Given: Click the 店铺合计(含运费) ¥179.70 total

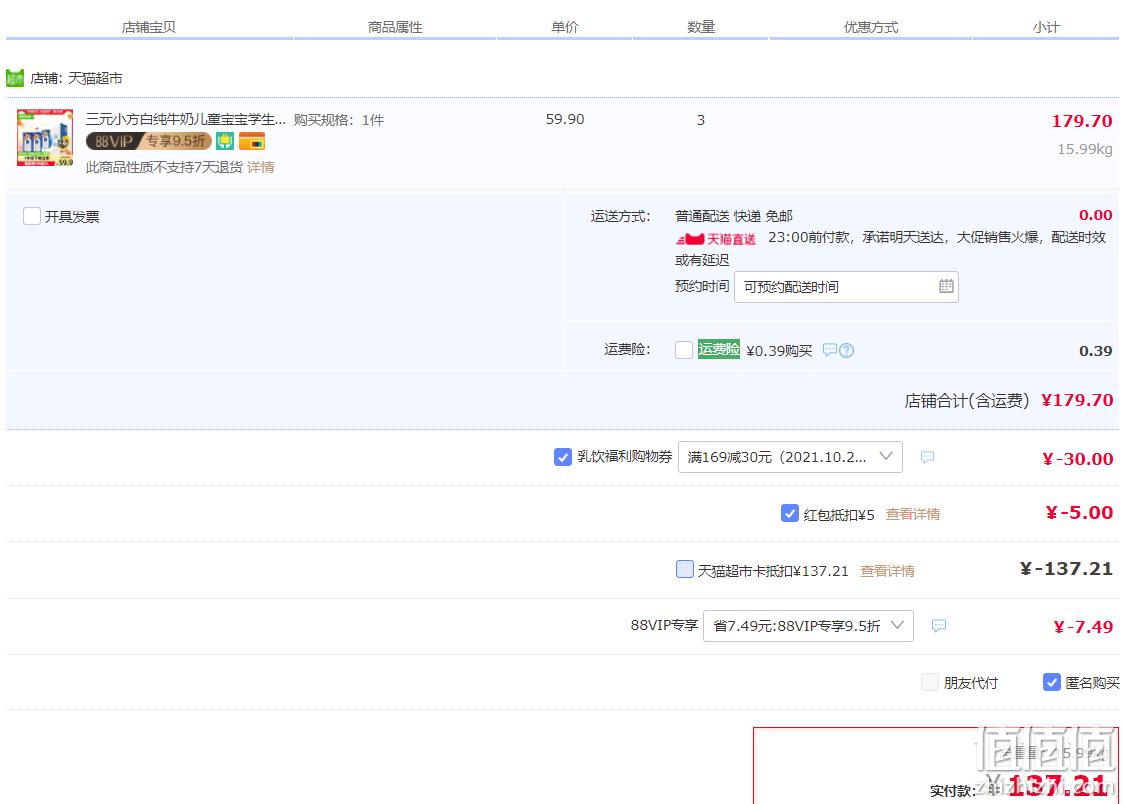Looking at the screenshot, I should pyautogui.click(x=1009, y=401).
